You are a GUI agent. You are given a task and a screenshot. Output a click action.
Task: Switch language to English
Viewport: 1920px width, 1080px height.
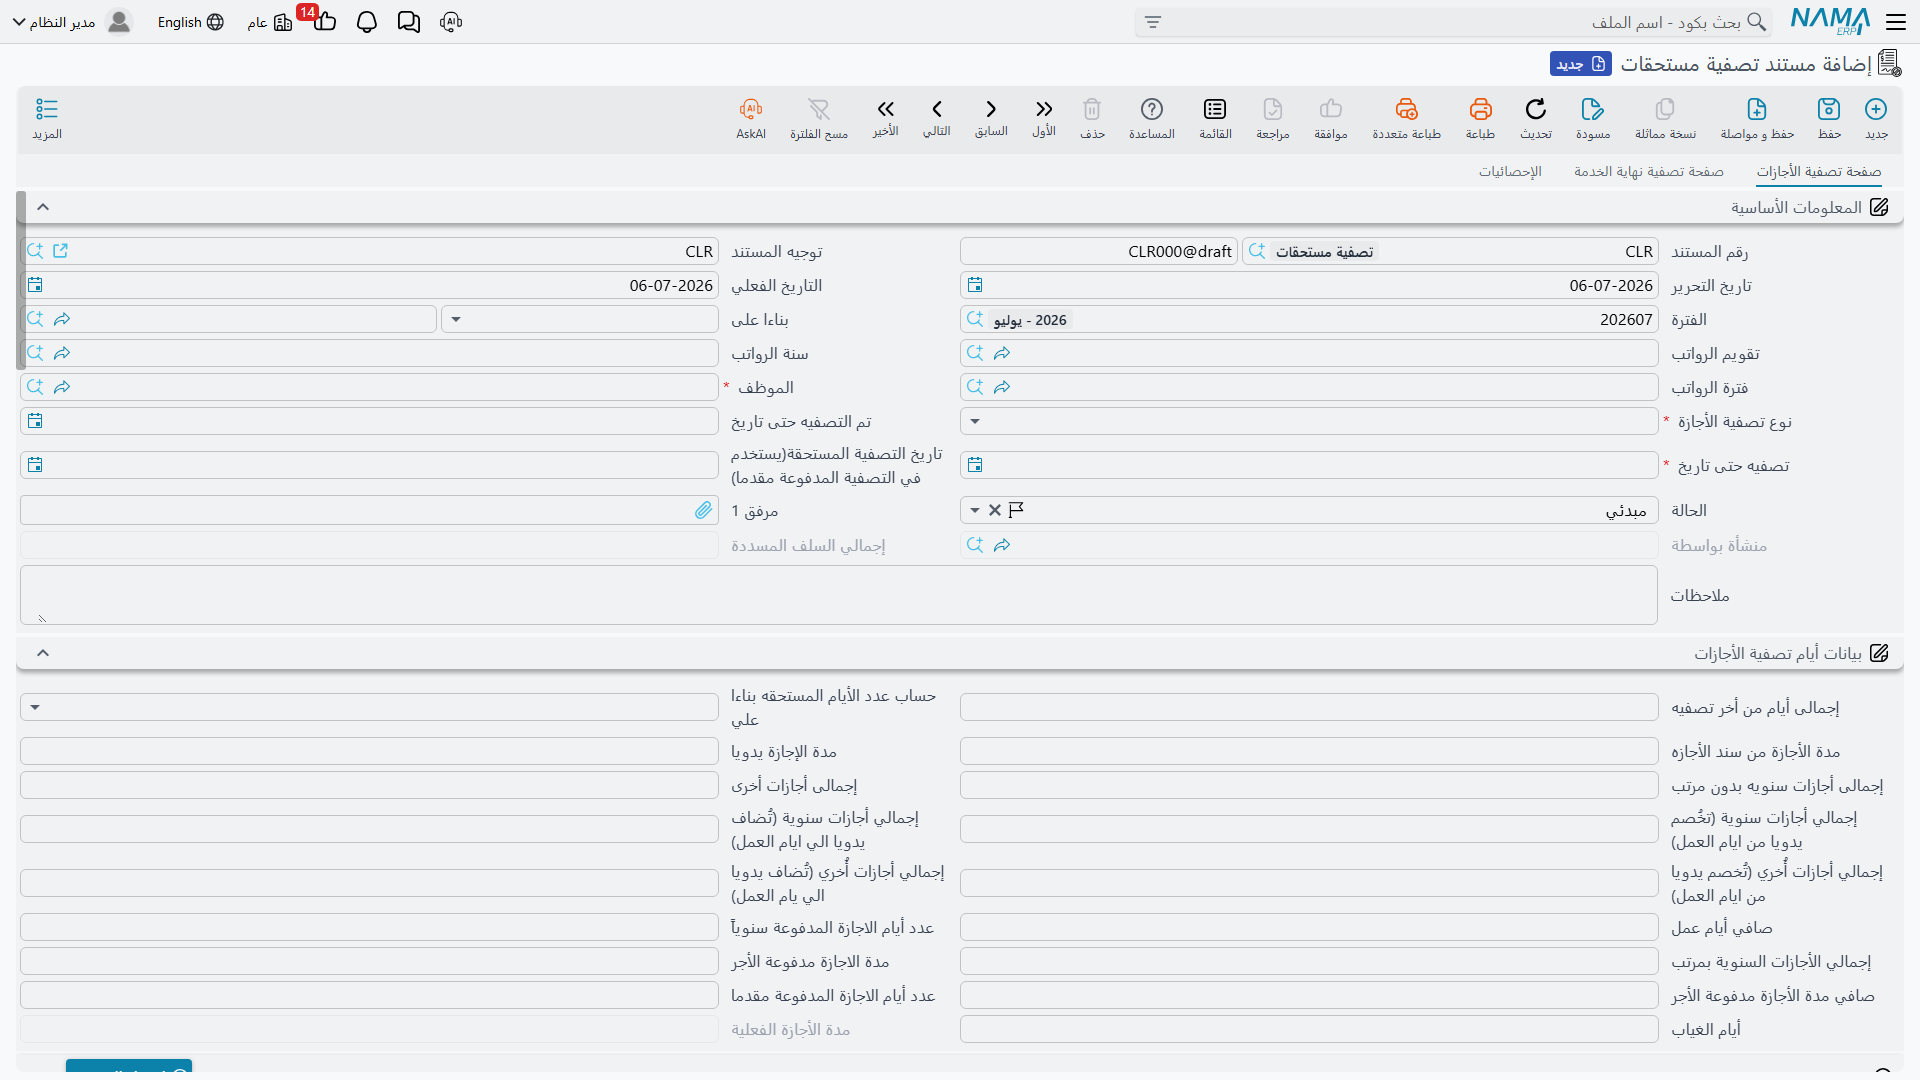tap(190, 22)
